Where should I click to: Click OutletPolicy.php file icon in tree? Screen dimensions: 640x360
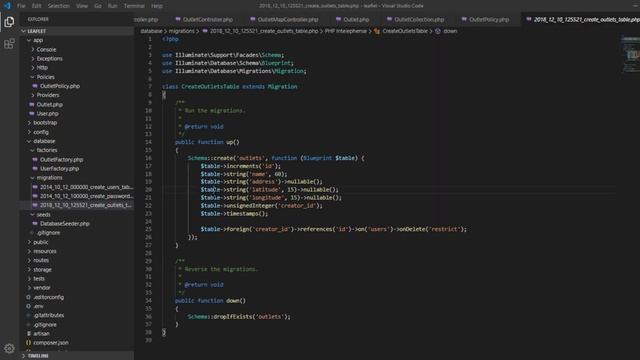click(35, 86)
